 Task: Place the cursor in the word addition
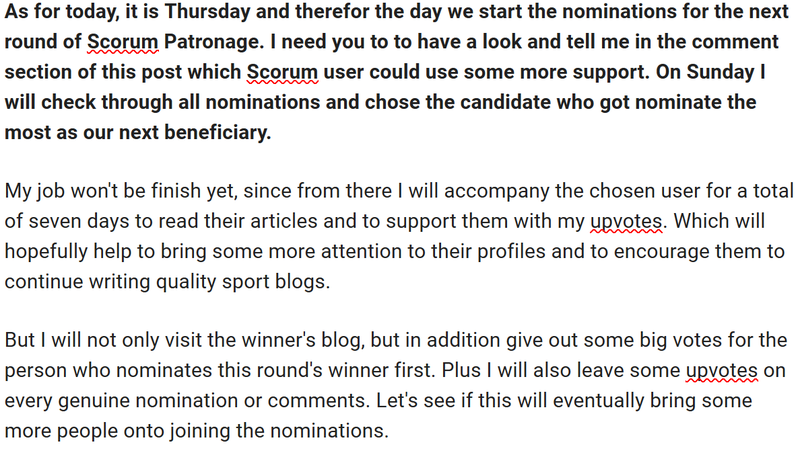point(463,341)
